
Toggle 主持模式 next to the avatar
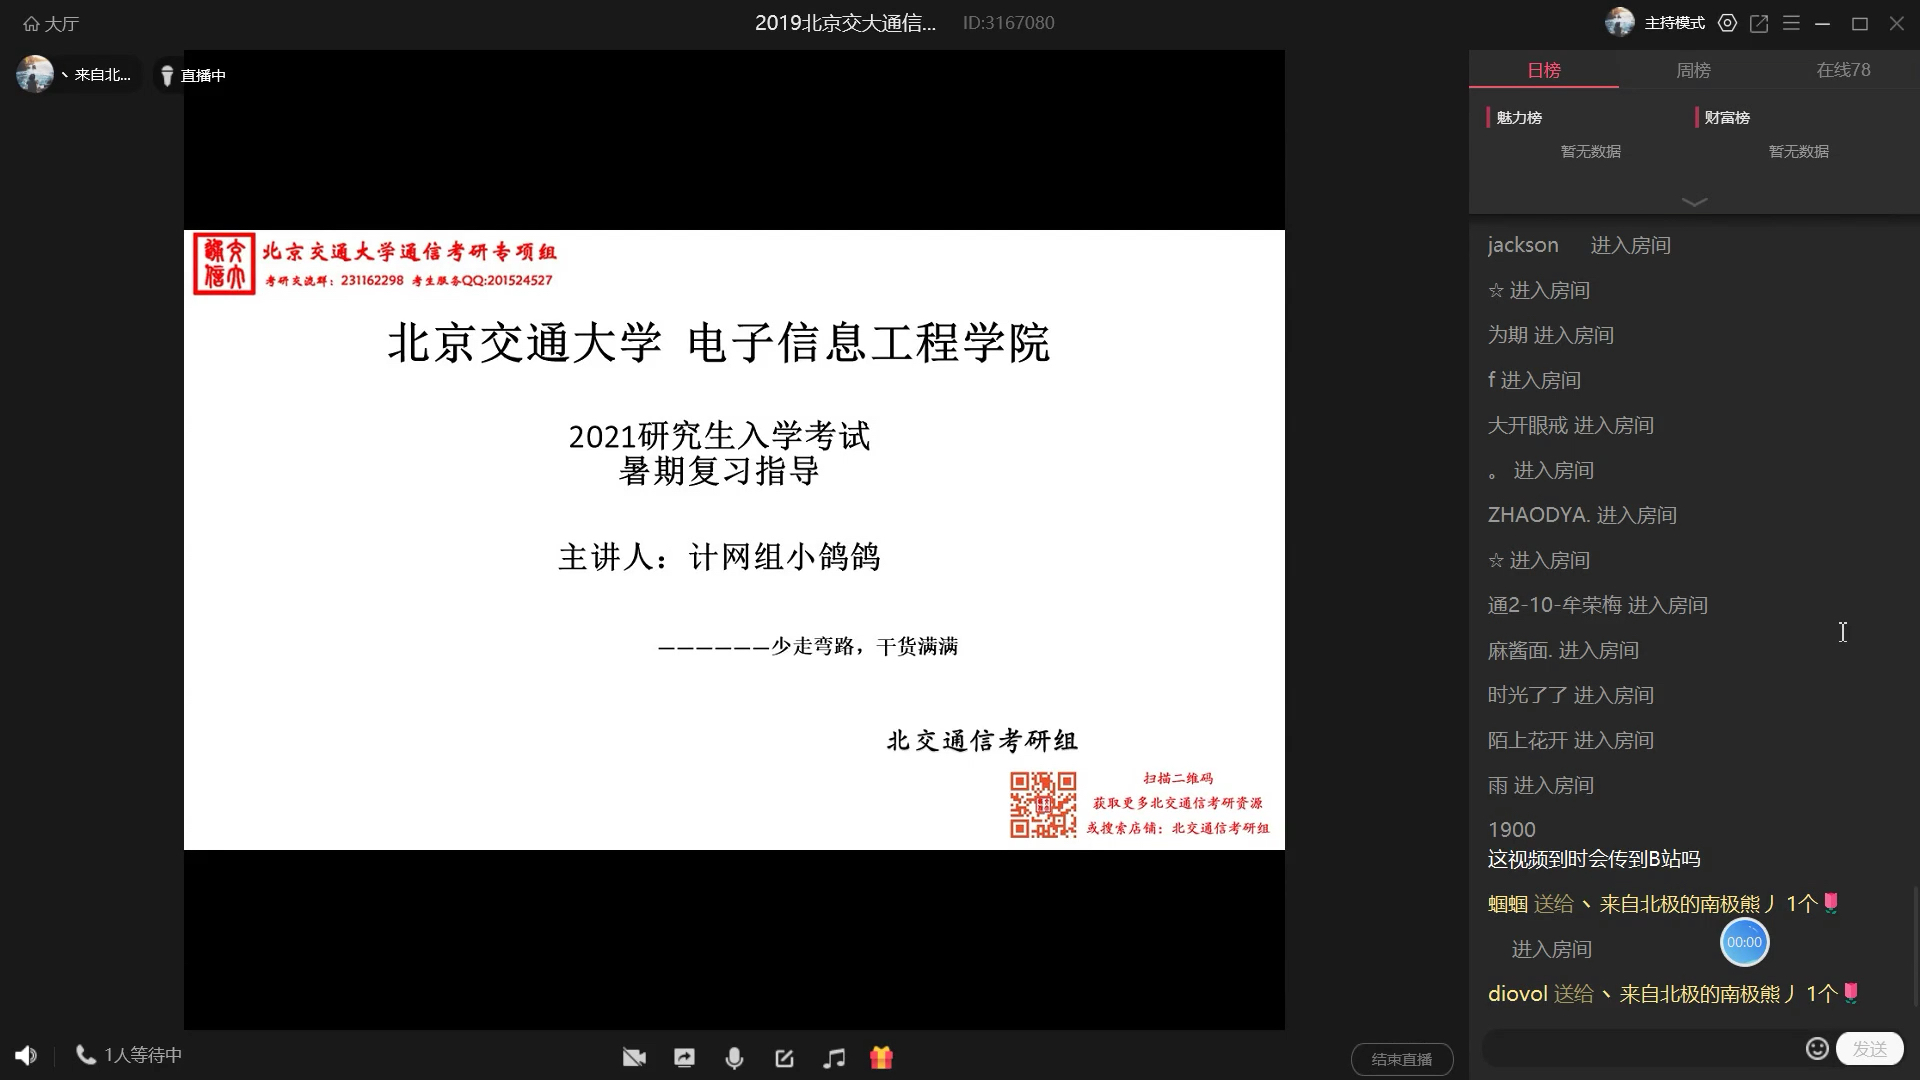(x=1675, y=22)
